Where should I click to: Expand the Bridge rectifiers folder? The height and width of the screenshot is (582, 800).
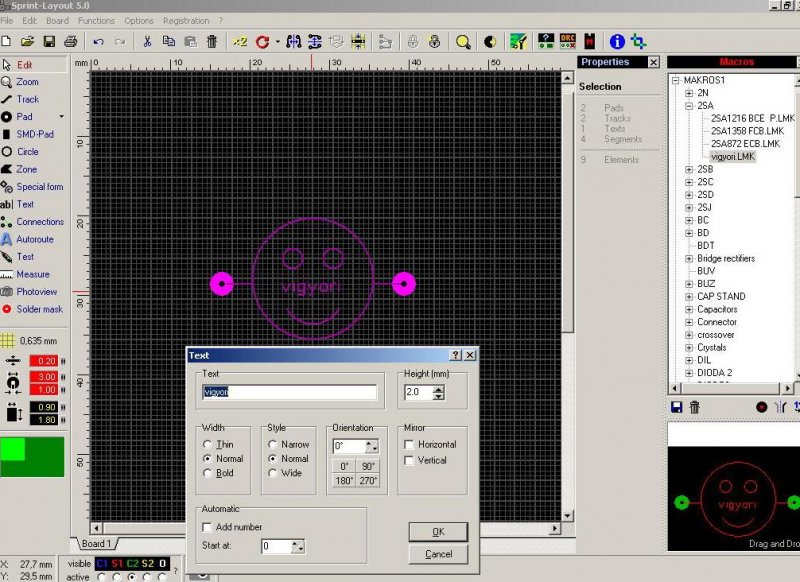coord(689,259)
